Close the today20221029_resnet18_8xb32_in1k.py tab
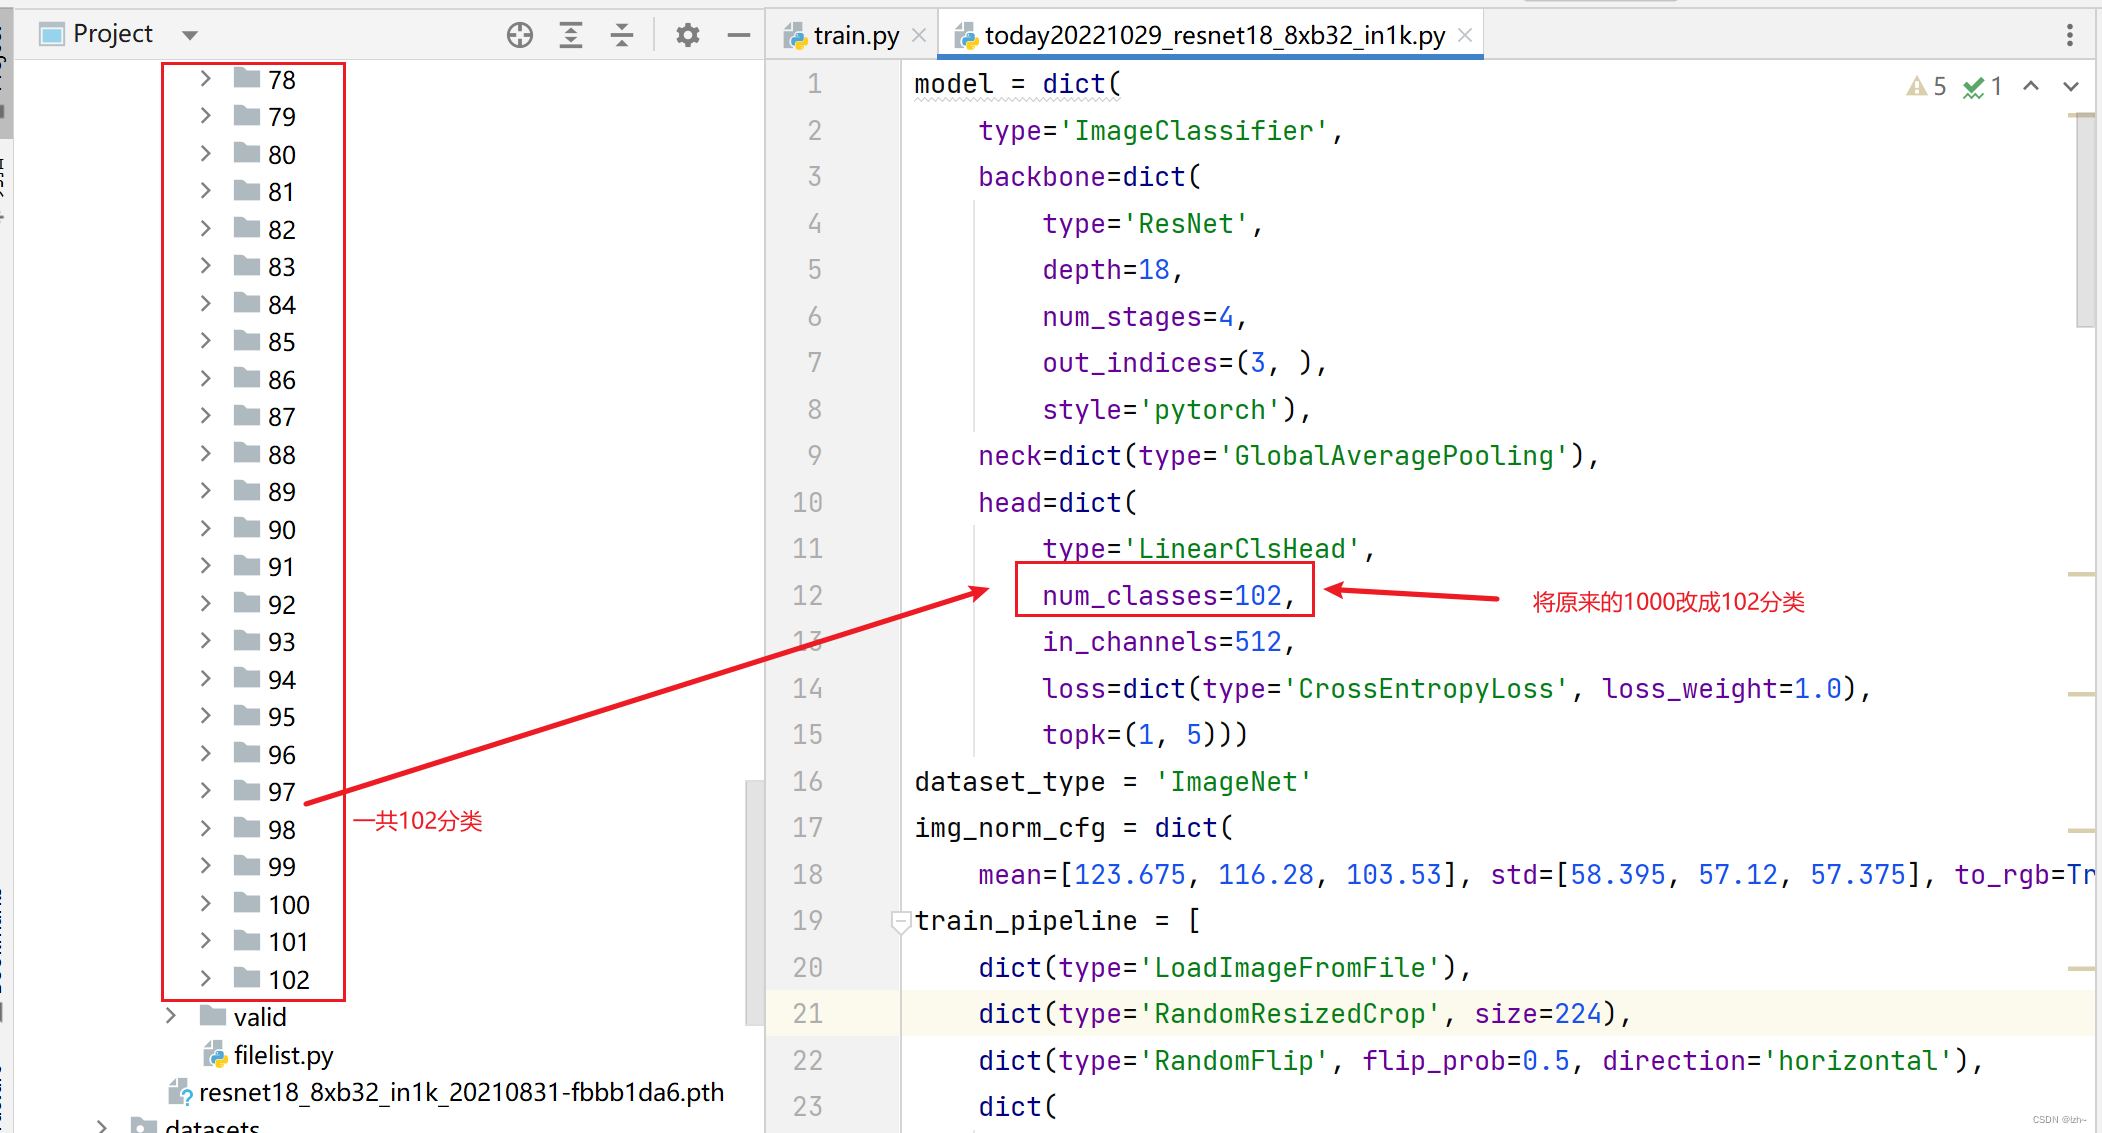Viewport: 2102px width, 1133px height. pos(1465,35)
